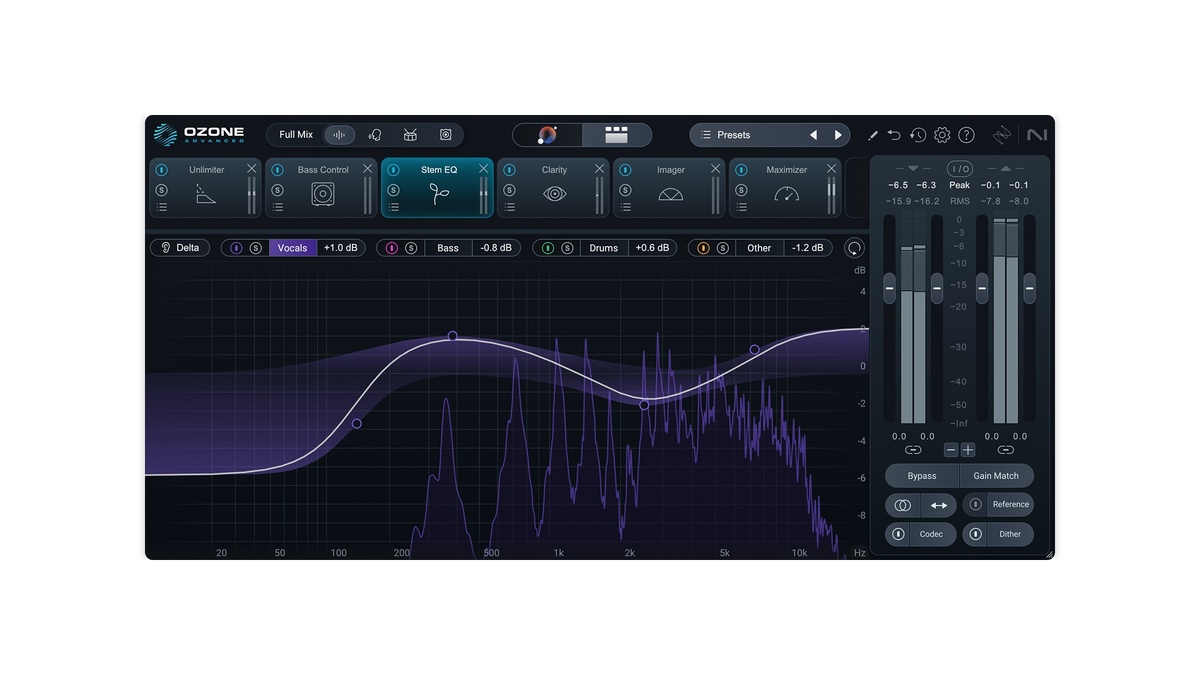The image size is (1200, 675).
Task: Toggle the Other stem power button
Action: point(703,248)
